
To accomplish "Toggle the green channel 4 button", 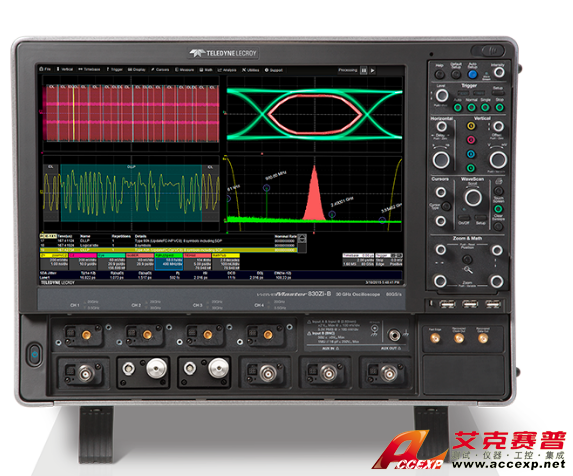I will point(471,168).
